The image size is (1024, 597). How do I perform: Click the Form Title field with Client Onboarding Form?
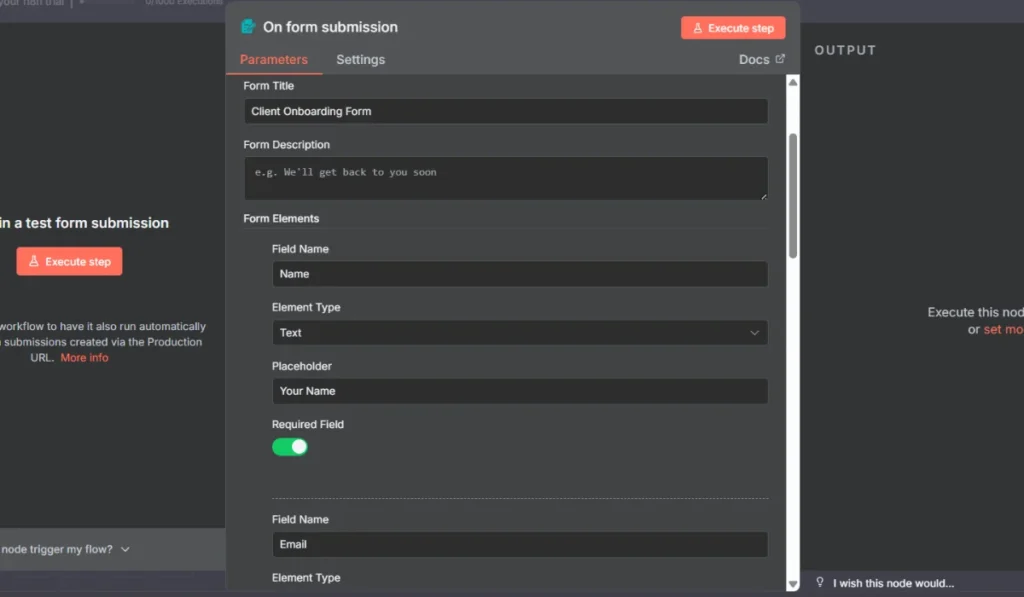point(505,111)
